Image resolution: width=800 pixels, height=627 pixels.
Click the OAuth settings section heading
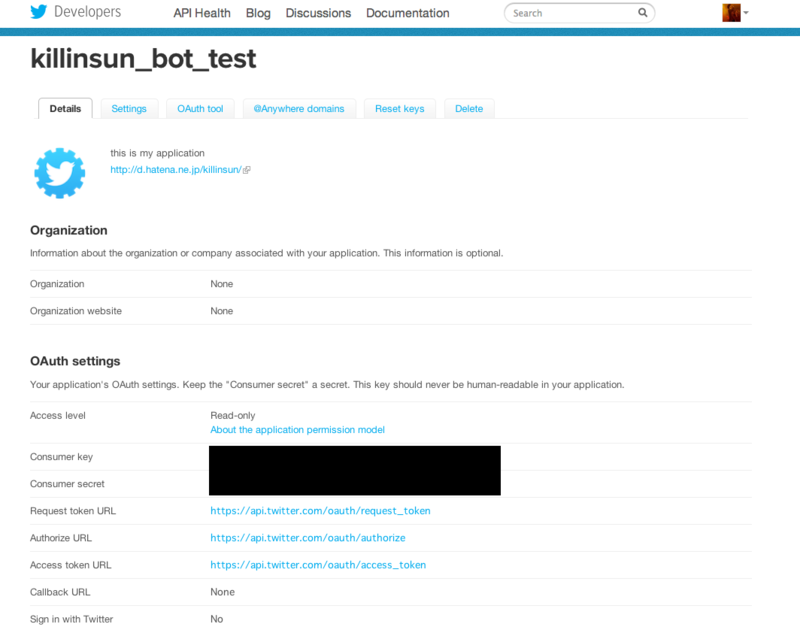(75, 361)
